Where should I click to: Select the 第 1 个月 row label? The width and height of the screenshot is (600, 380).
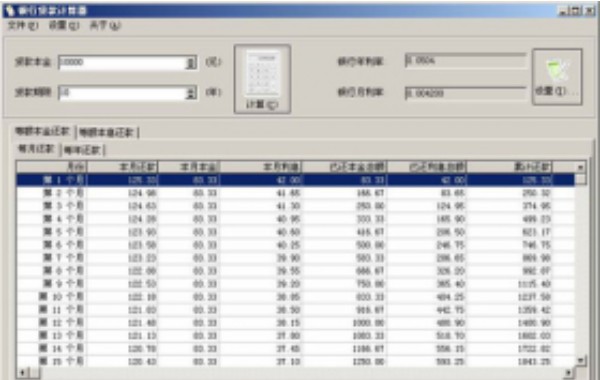[64, 180]
